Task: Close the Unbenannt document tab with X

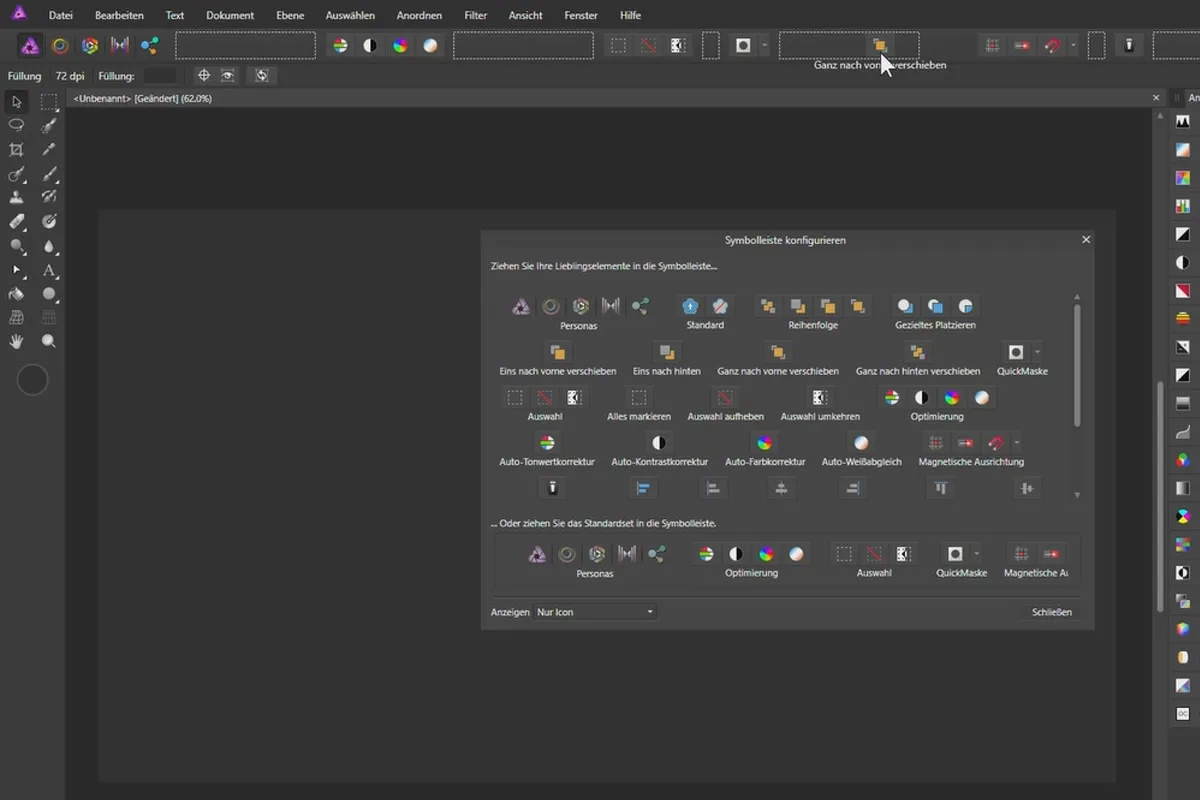Action: click(x=1156, y=98)
